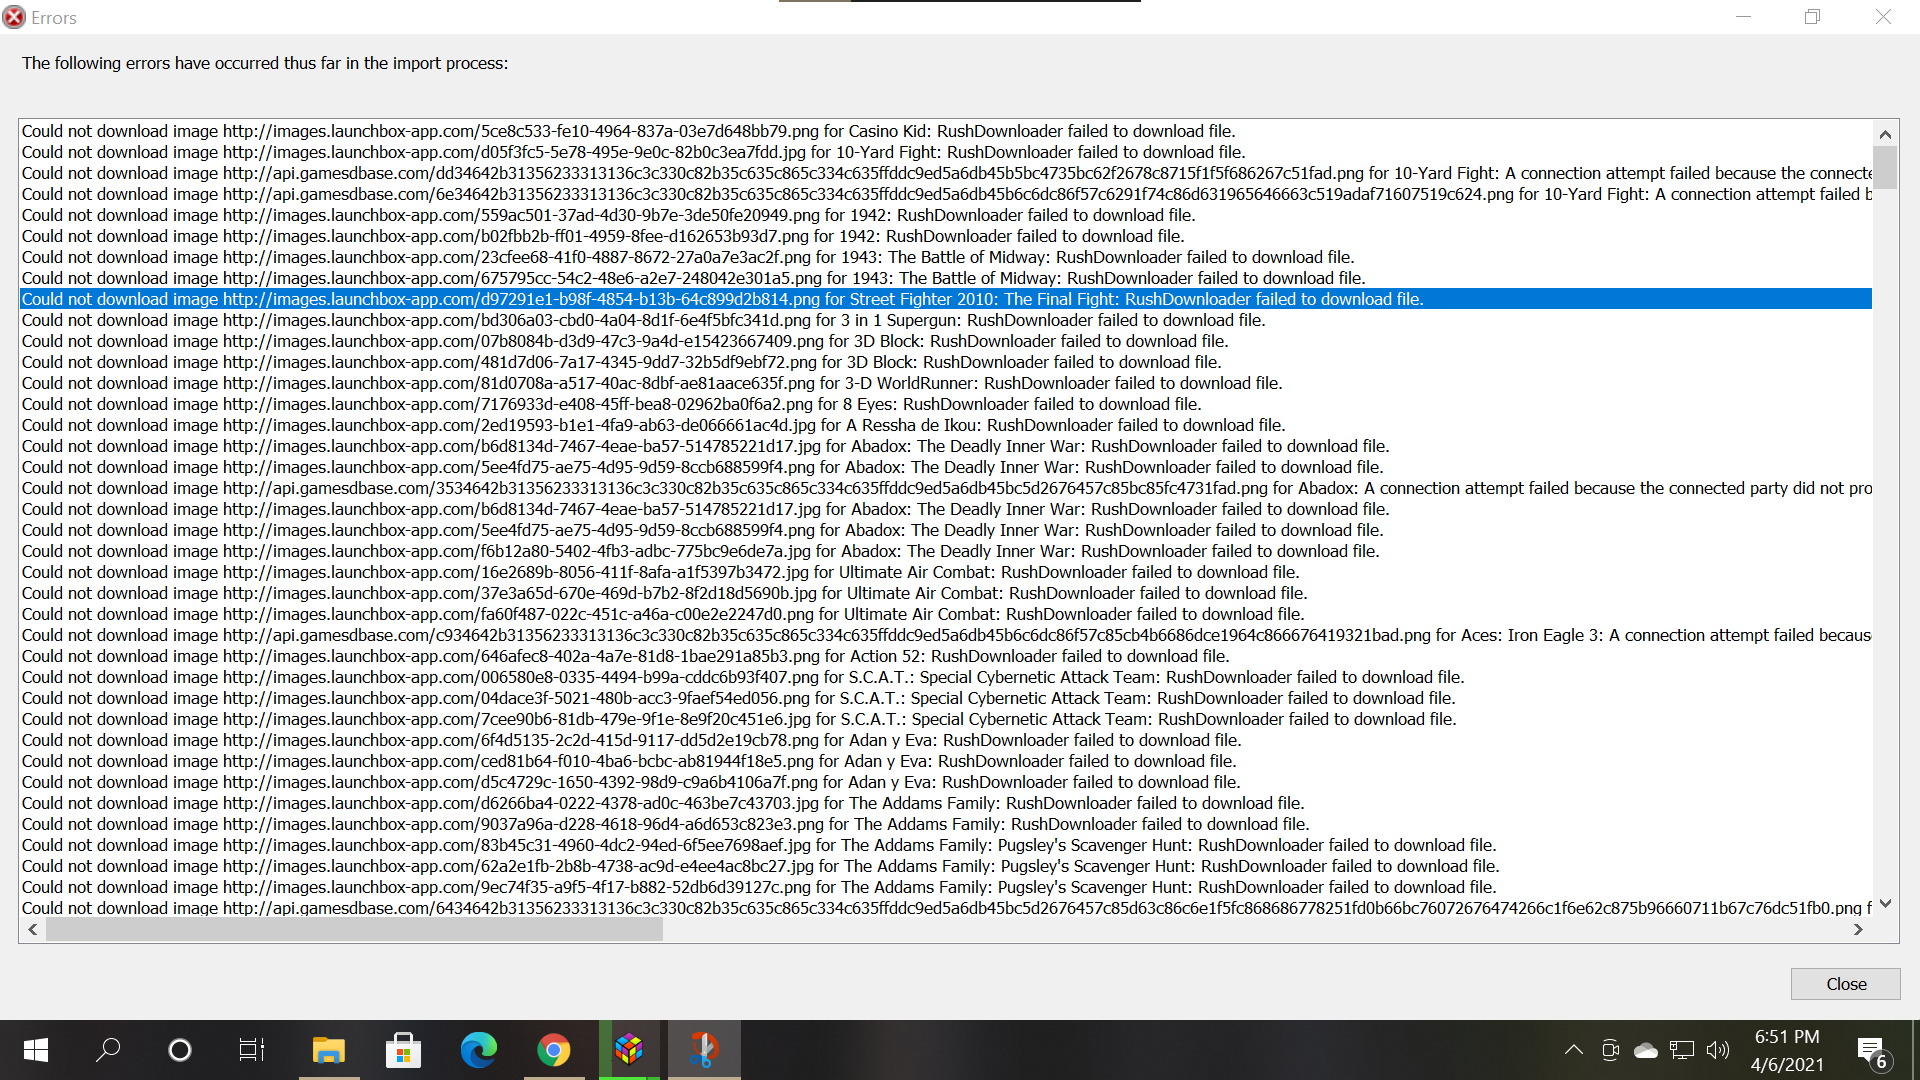Show hidden system tray icons chevron
This screenshot has width=1920, height=1080.
click(1573, 1050)
